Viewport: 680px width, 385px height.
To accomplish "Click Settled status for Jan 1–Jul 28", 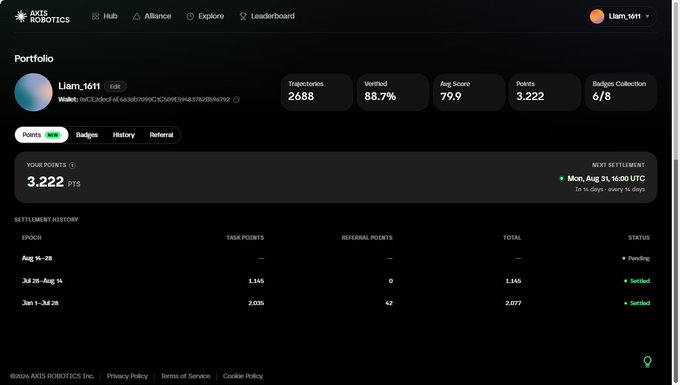I will tap(637, 303).
